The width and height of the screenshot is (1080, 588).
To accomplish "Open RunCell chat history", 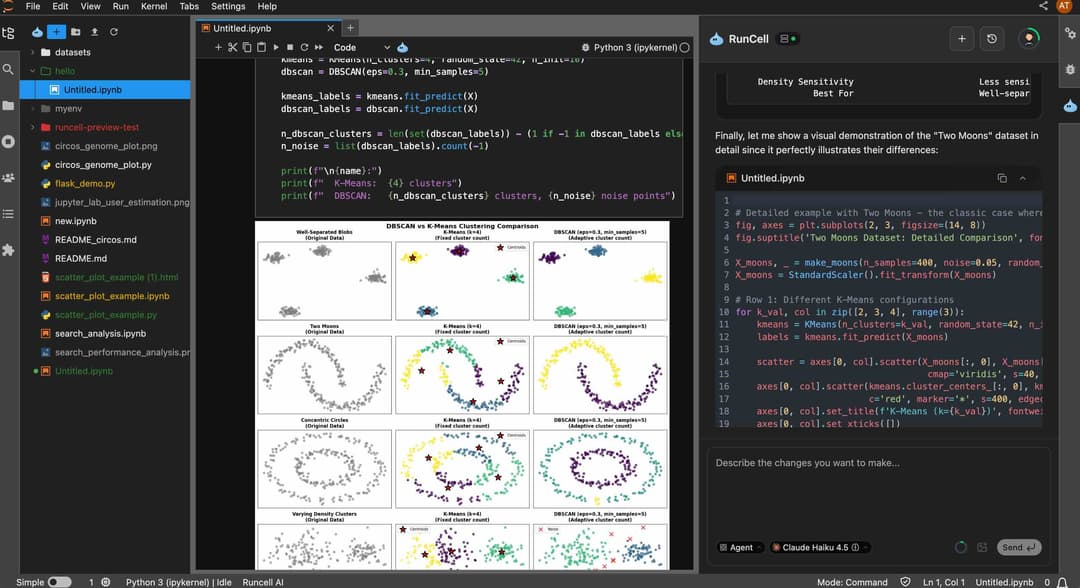I will pos(992,39).
